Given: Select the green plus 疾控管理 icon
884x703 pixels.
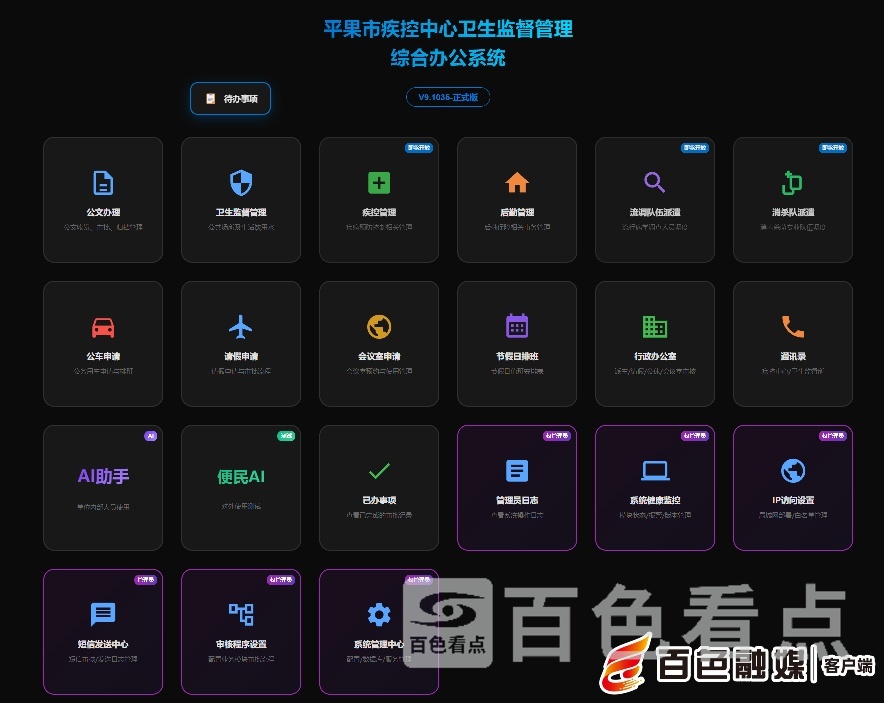Looking at the screenshot, I should click(379, 183).
